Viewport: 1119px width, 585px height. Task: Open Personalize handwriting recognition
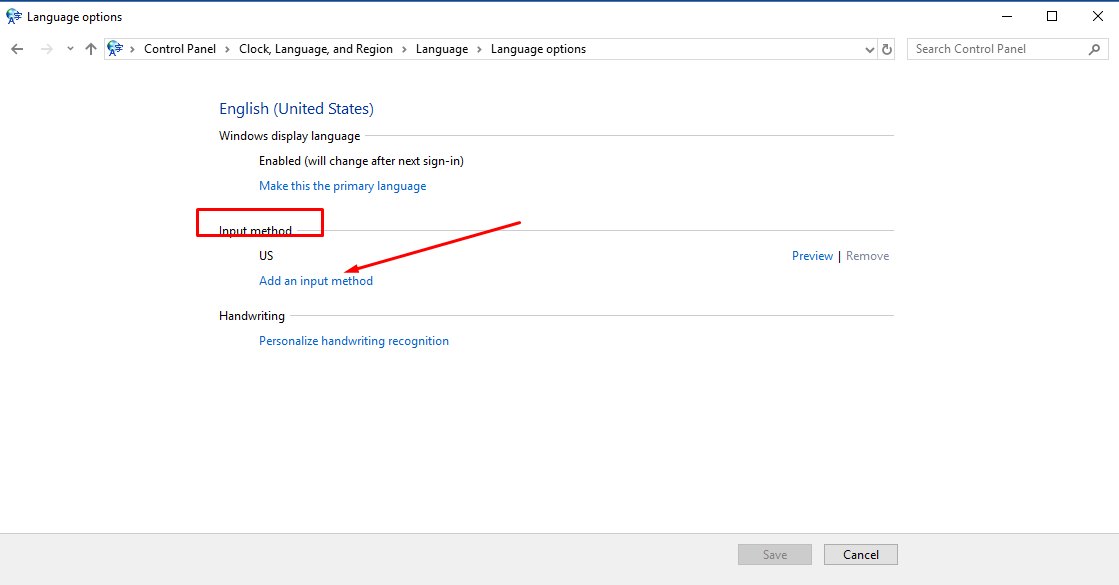[354, 341]
